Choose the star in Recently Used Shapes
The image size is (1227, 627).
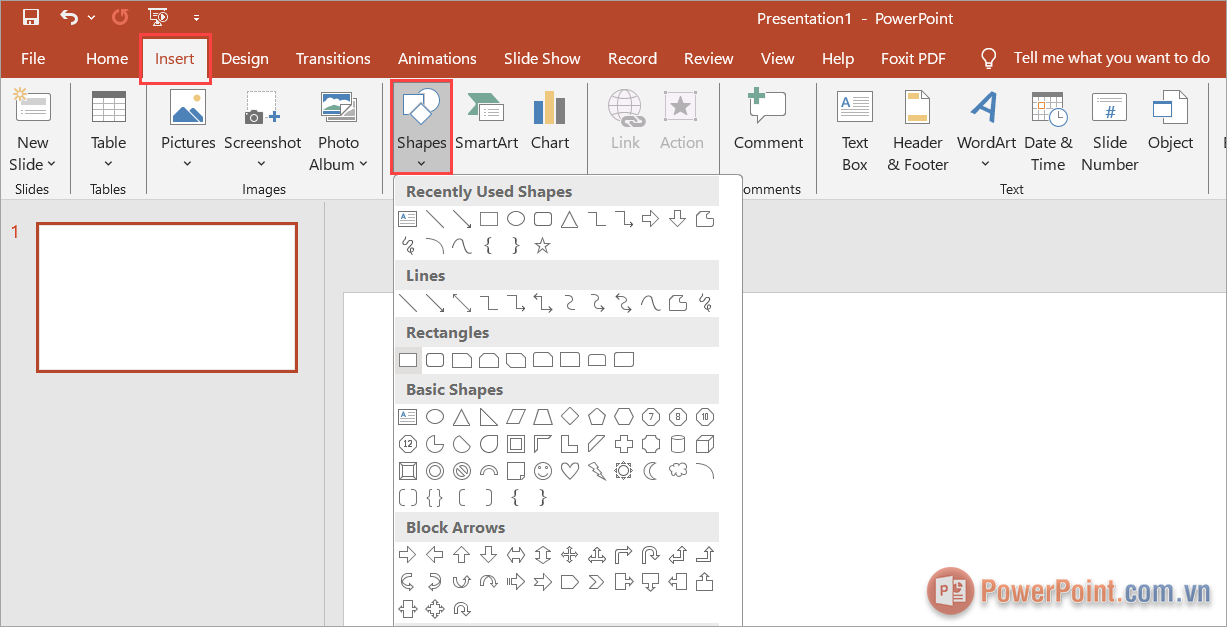[542, 246]
